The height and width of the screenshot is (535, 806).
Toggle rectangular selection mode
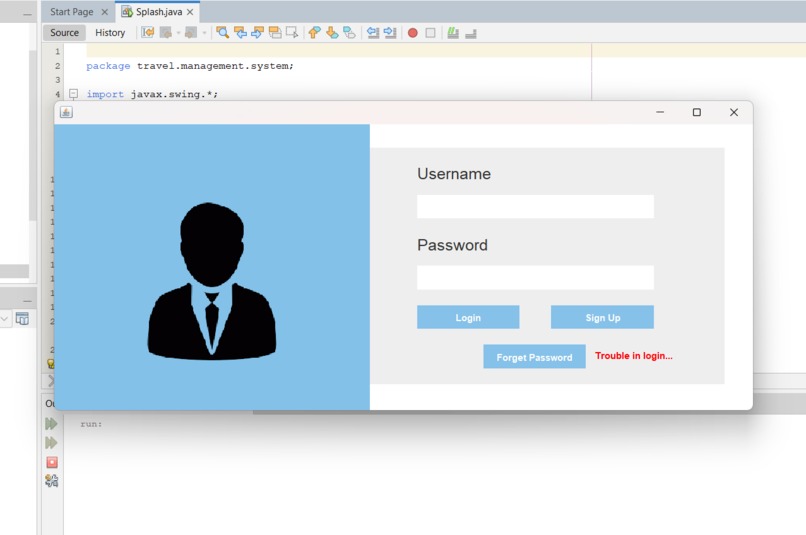[x=292, y=33]
